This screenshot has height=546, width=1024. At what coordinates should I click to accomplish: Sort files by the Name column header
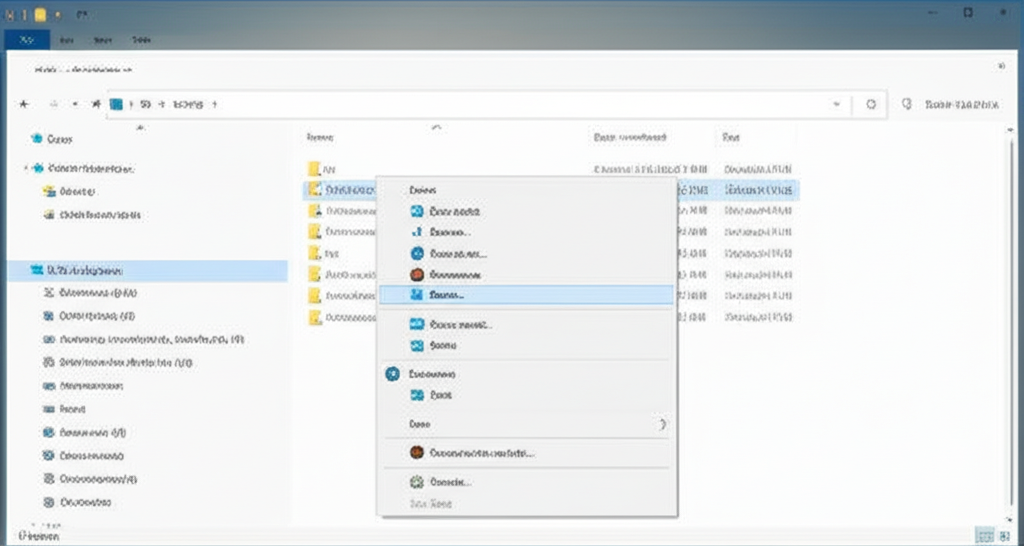point(320,137)
